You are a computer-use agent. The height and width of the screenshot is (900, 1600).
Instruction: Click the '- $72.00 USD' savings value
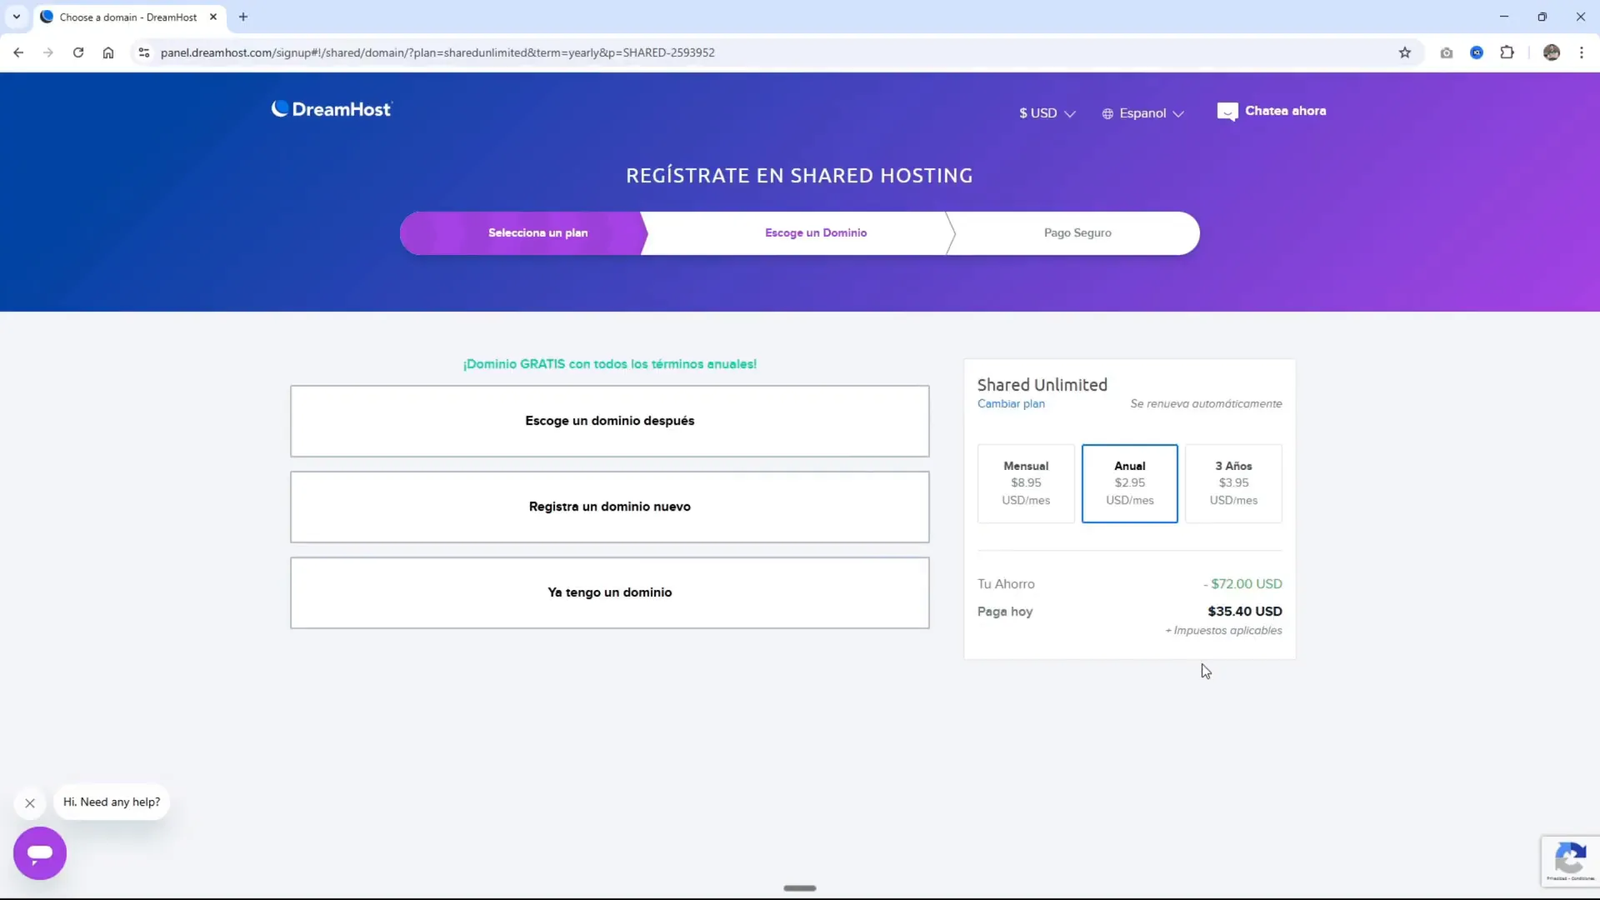(1243, 584)
